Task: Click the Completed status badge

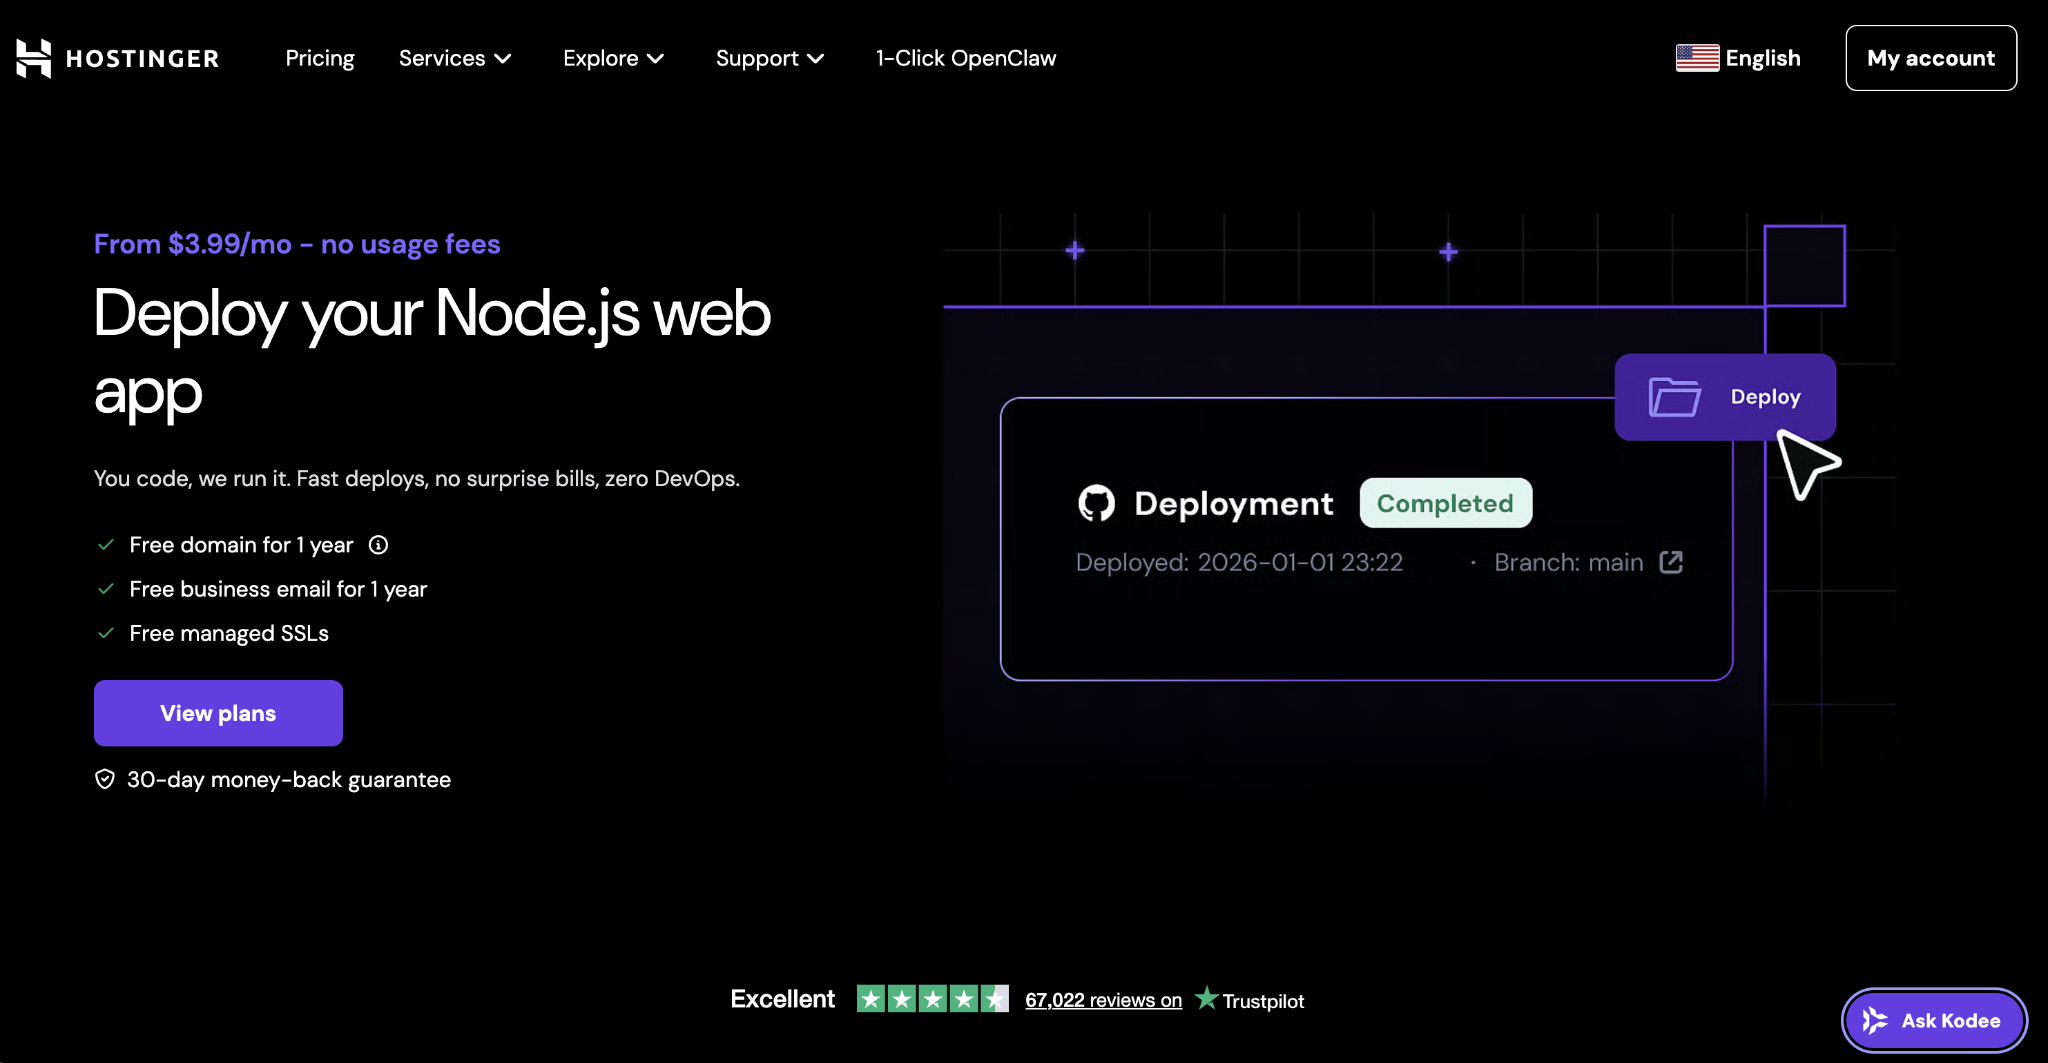Action: [1445, 503]
